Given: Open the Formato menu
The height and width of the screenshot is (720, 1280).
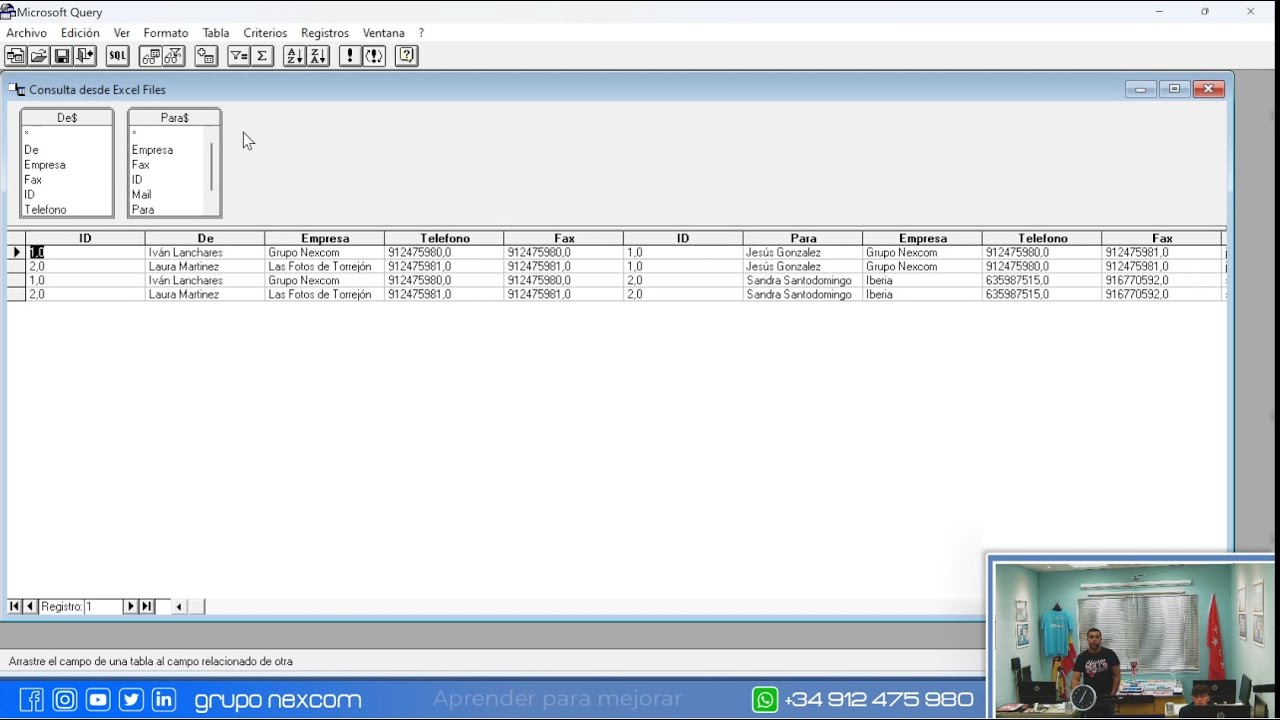Looking at the screenshot, I should pos(166,33).
